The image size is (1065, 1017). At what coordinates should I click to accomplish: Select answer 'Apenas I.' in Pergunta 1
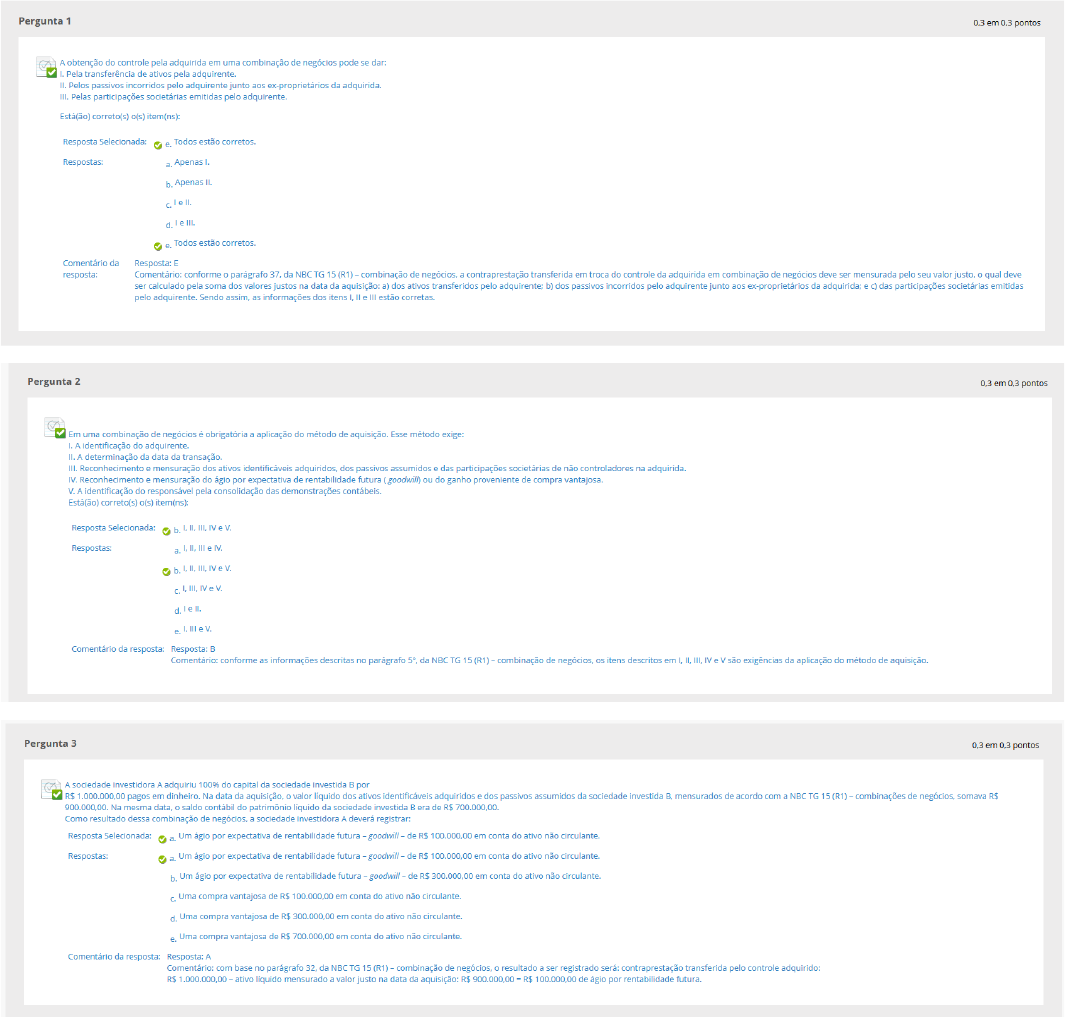pyautogui.click(x=192, y=162)
